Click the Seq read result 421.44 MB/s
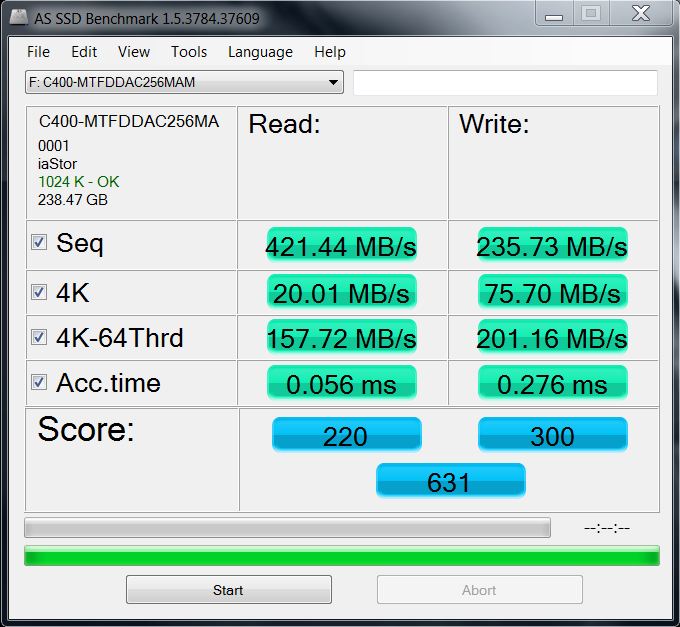 341,245
